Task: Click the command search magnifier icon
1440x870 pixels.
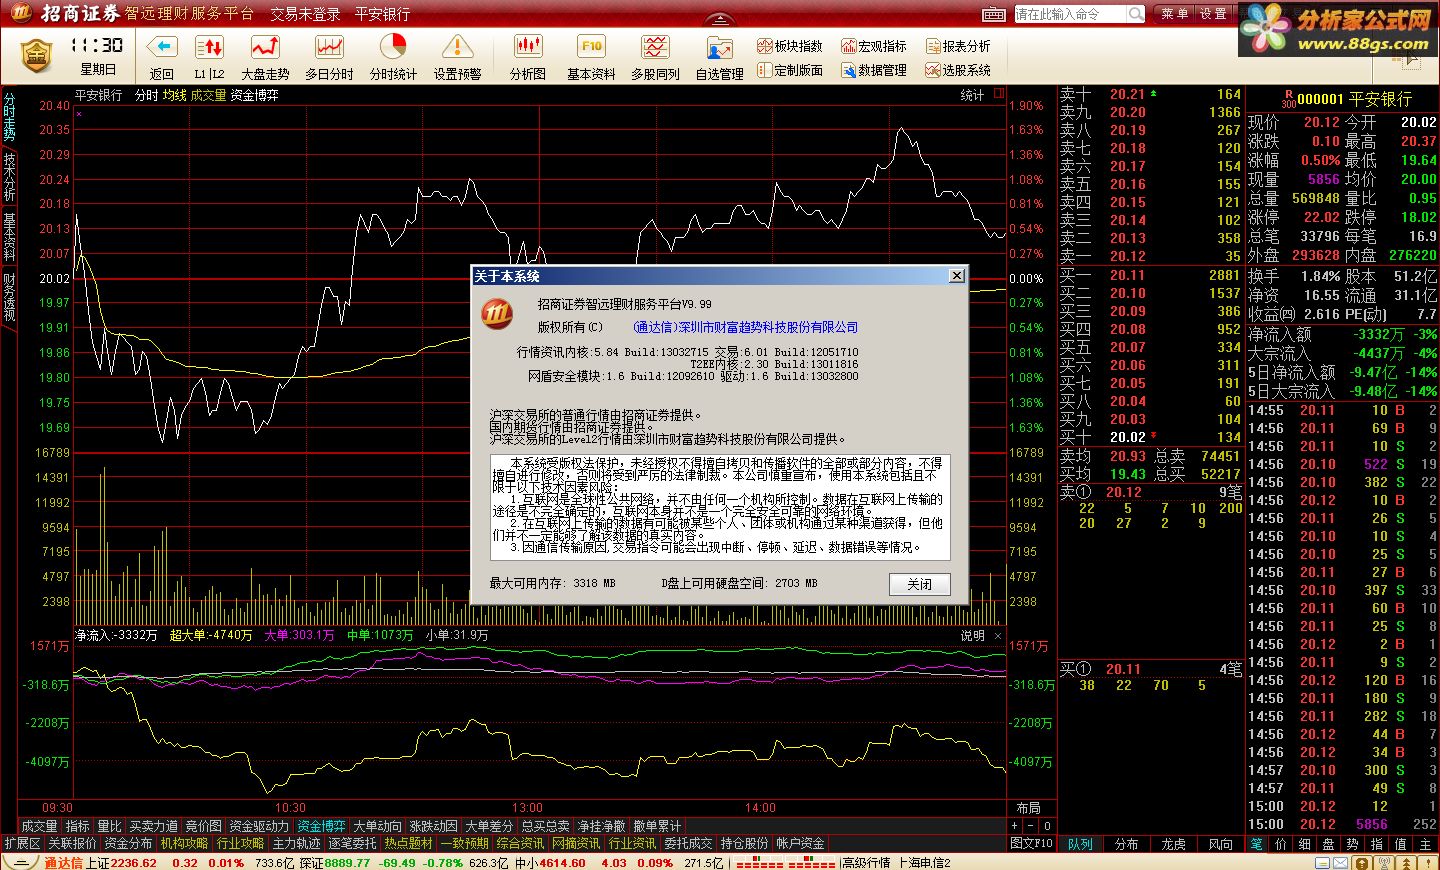Action: point(1136,14)
